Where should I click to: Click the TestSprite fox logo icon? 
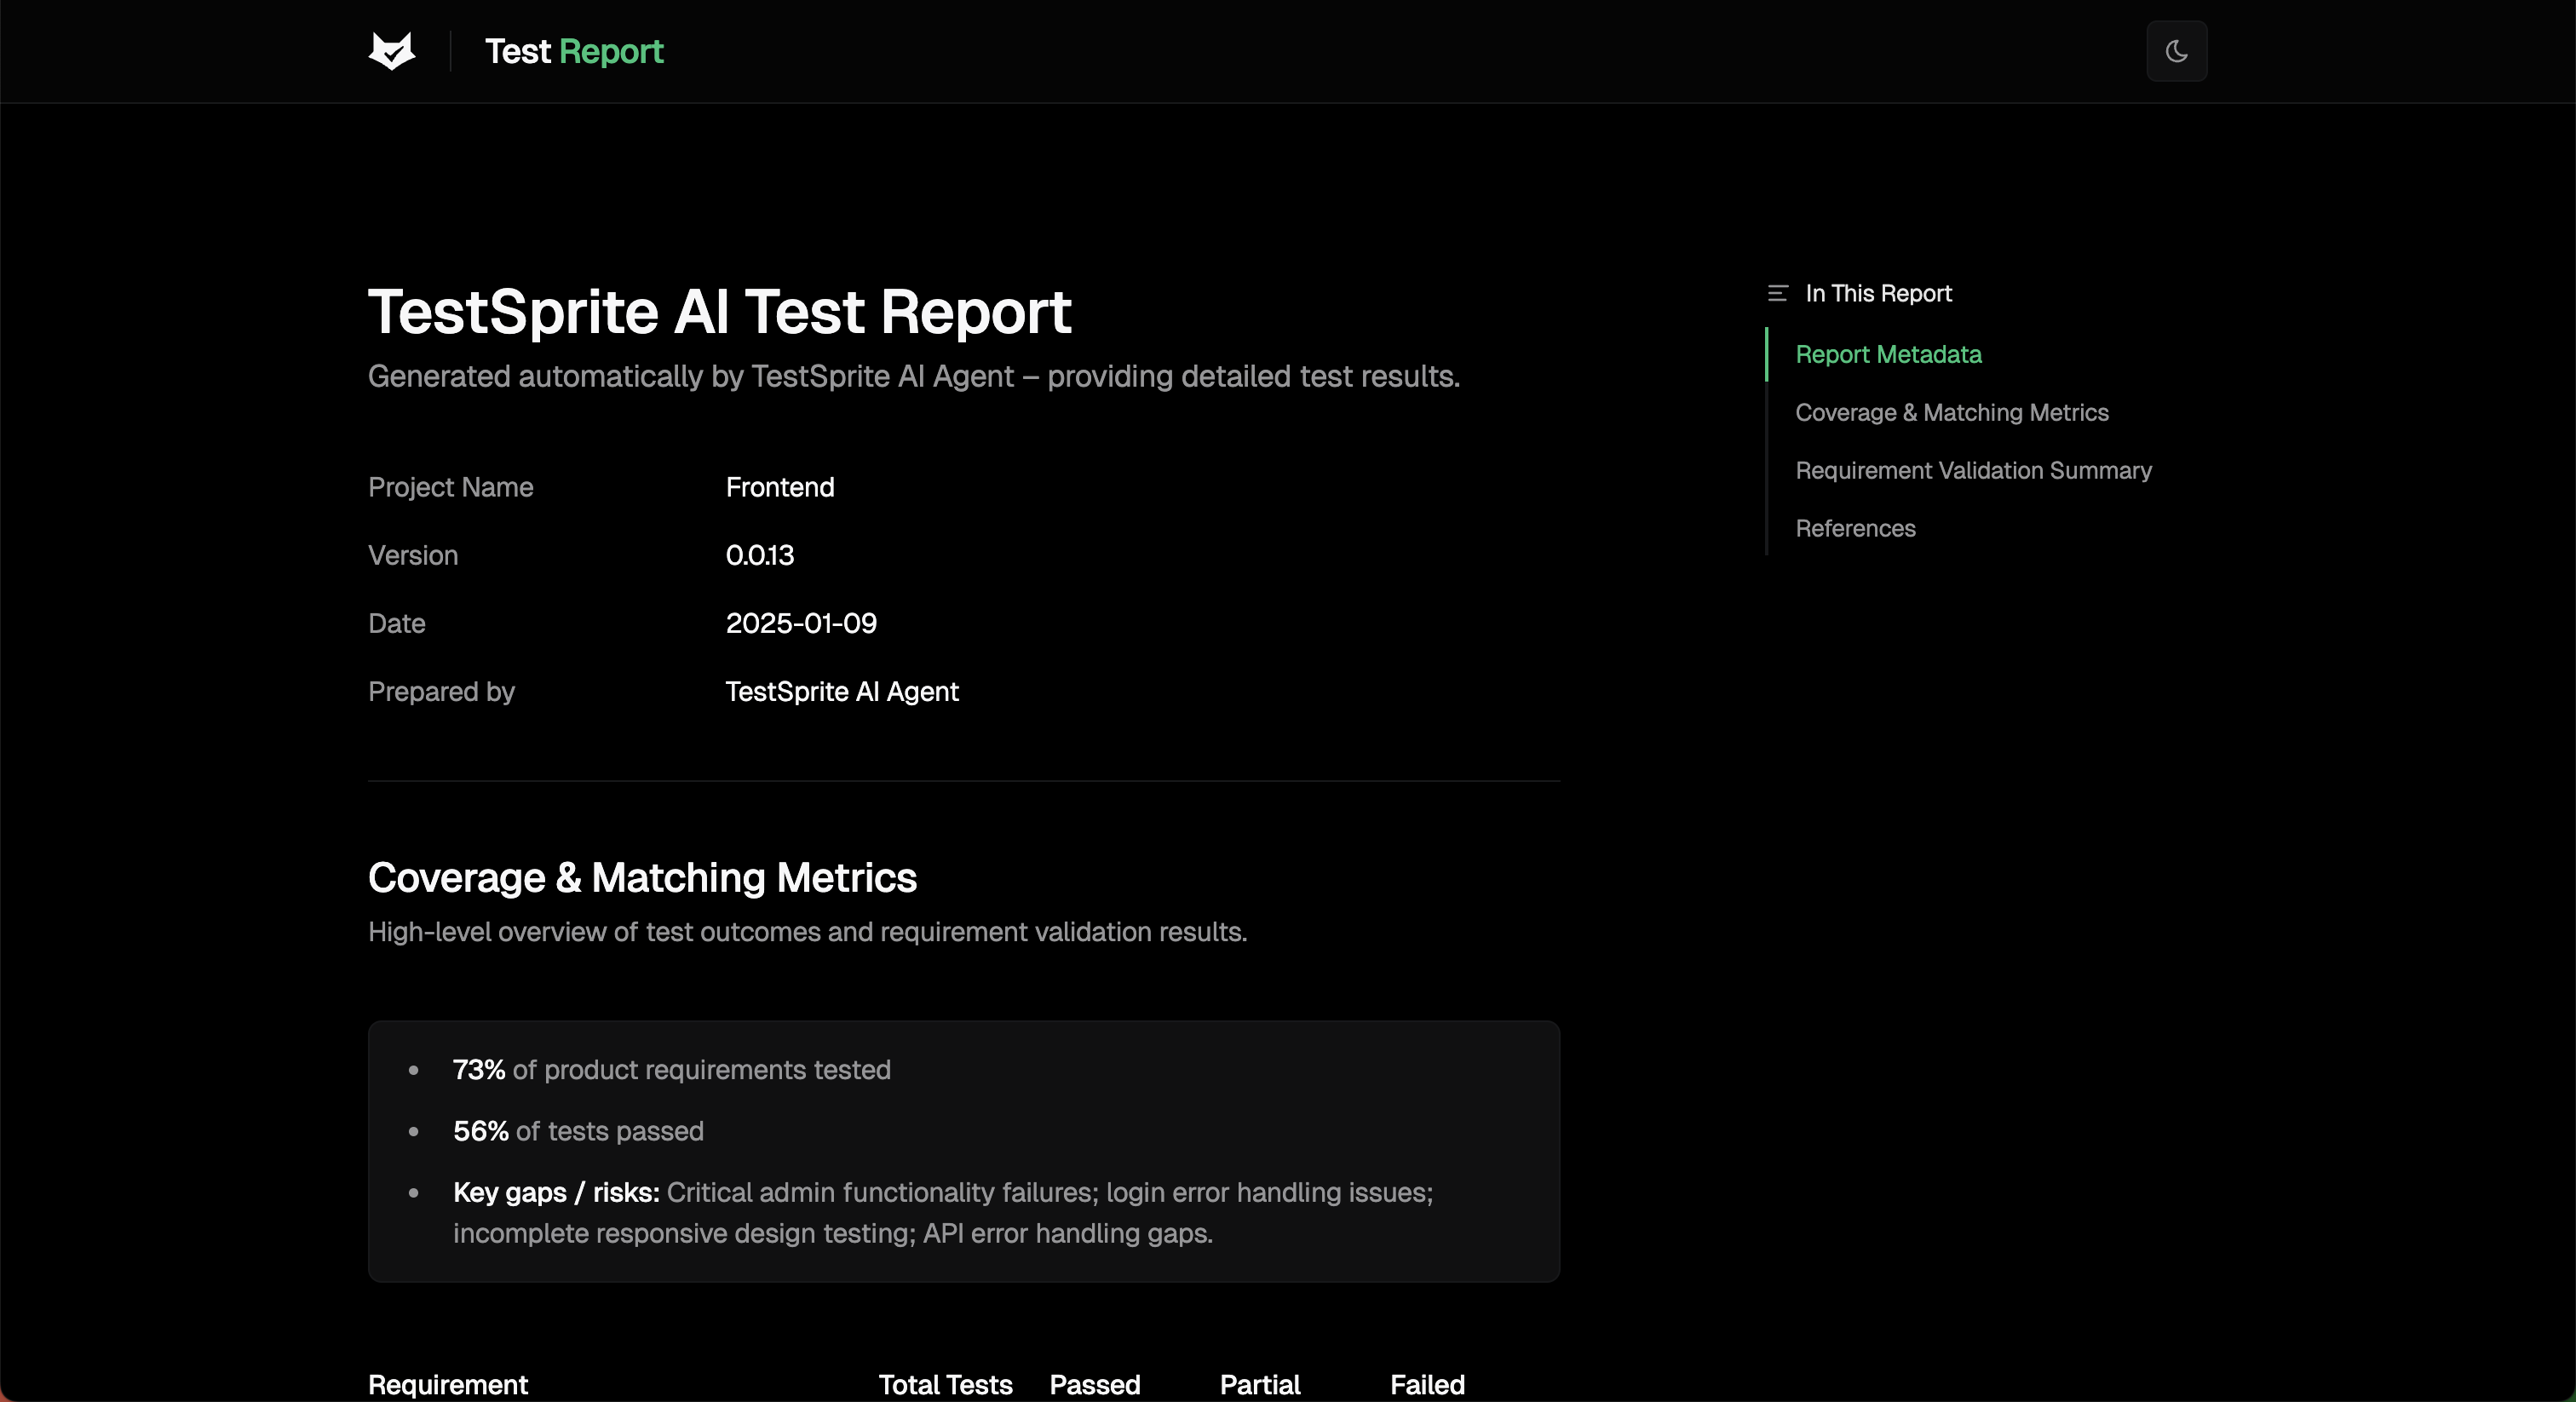(x=392, y=51)
